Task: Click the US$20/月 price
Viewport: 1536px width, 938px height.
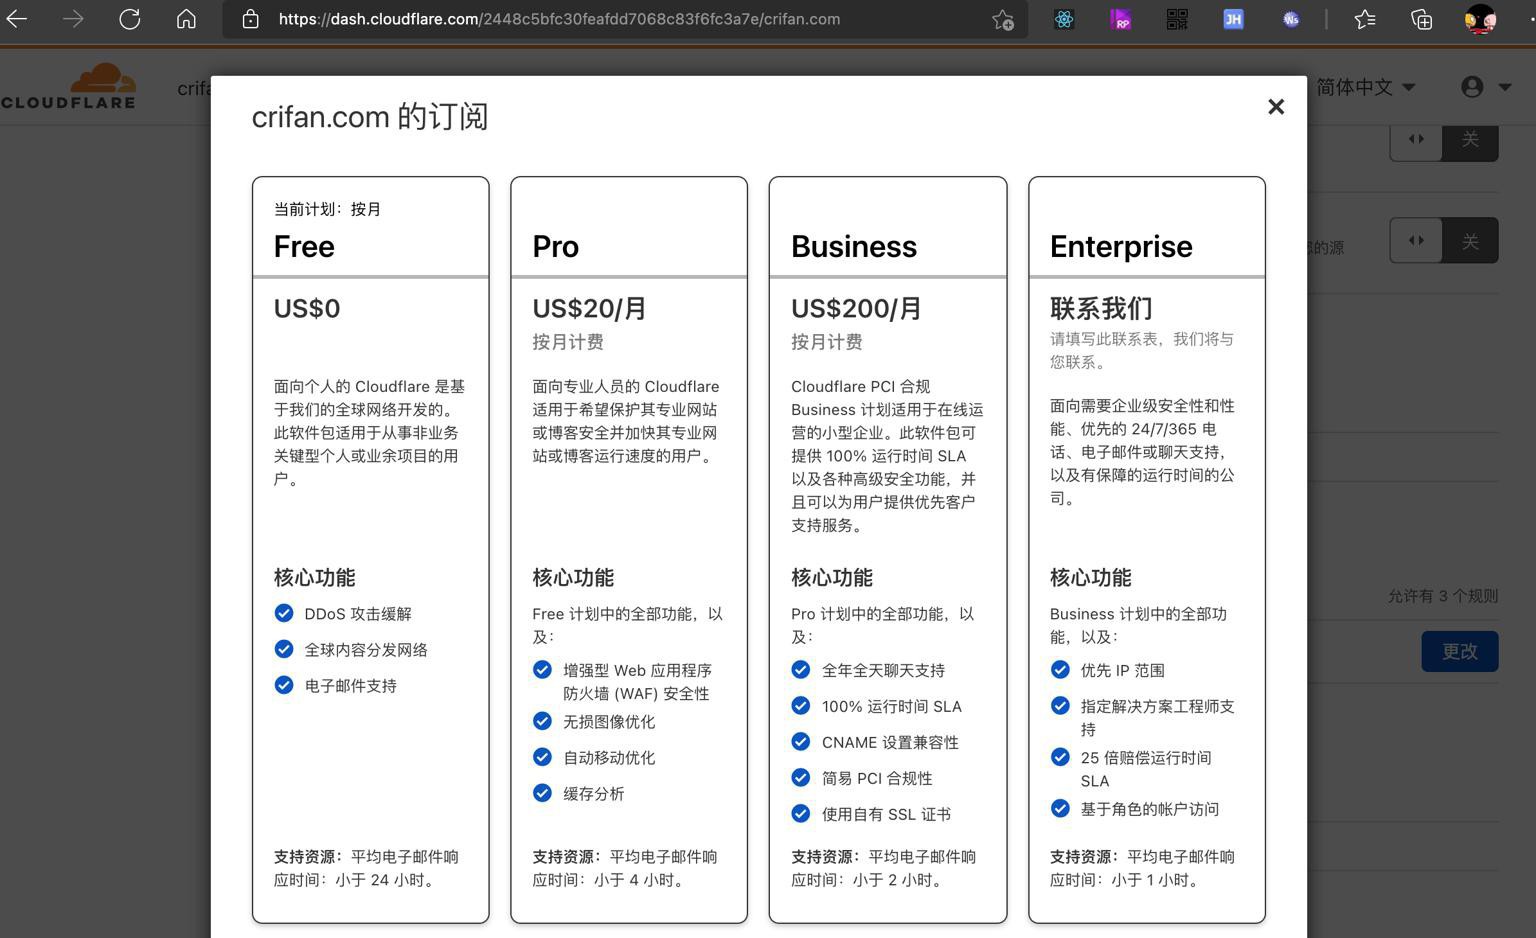Action: [x=590, y=308]
